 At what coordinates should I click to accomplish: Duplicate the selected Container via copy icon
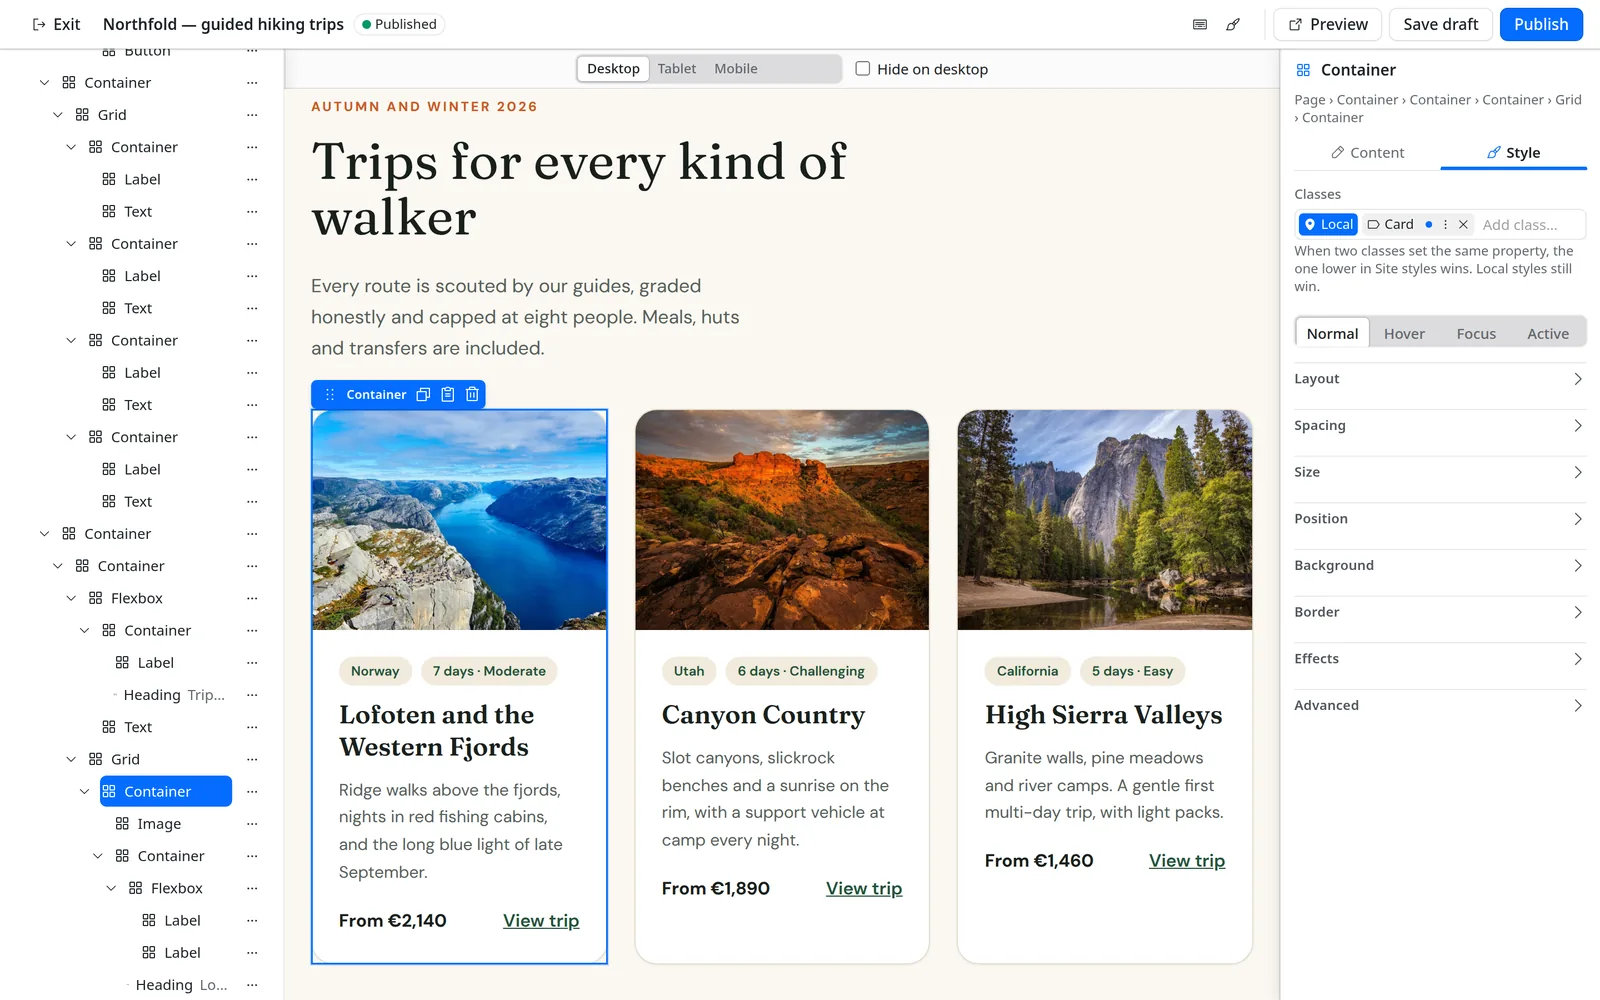[x=423, y=394]
